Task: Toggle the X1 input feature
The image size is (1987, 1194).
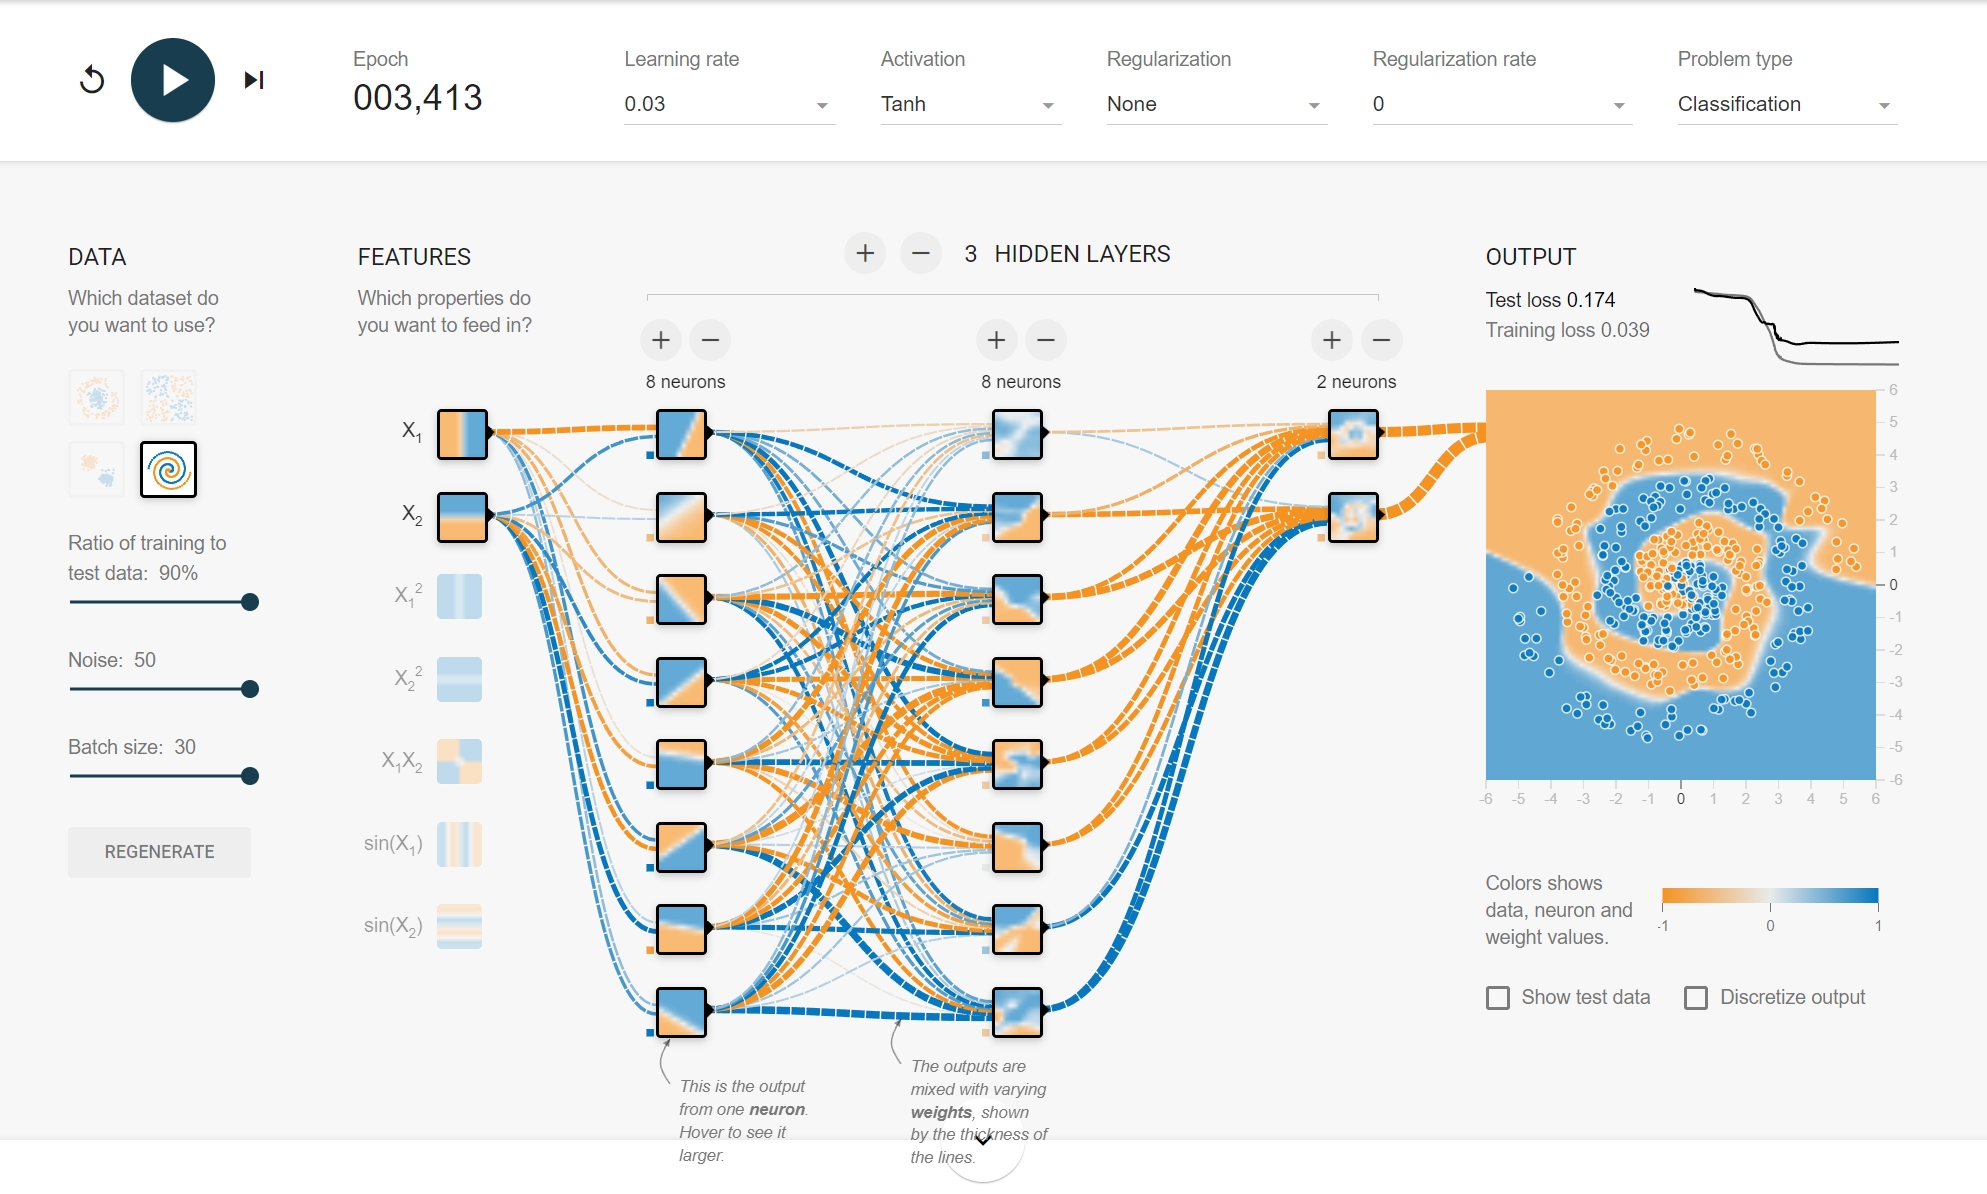Action: click(x=462, y=434)
